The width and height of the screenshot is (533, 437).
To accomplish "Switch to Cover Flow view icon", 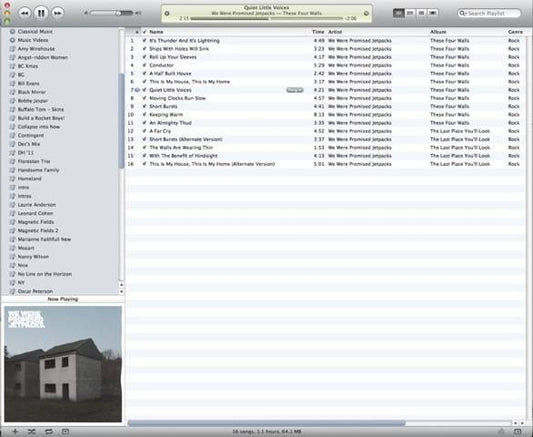I will [x=432, y=13].
